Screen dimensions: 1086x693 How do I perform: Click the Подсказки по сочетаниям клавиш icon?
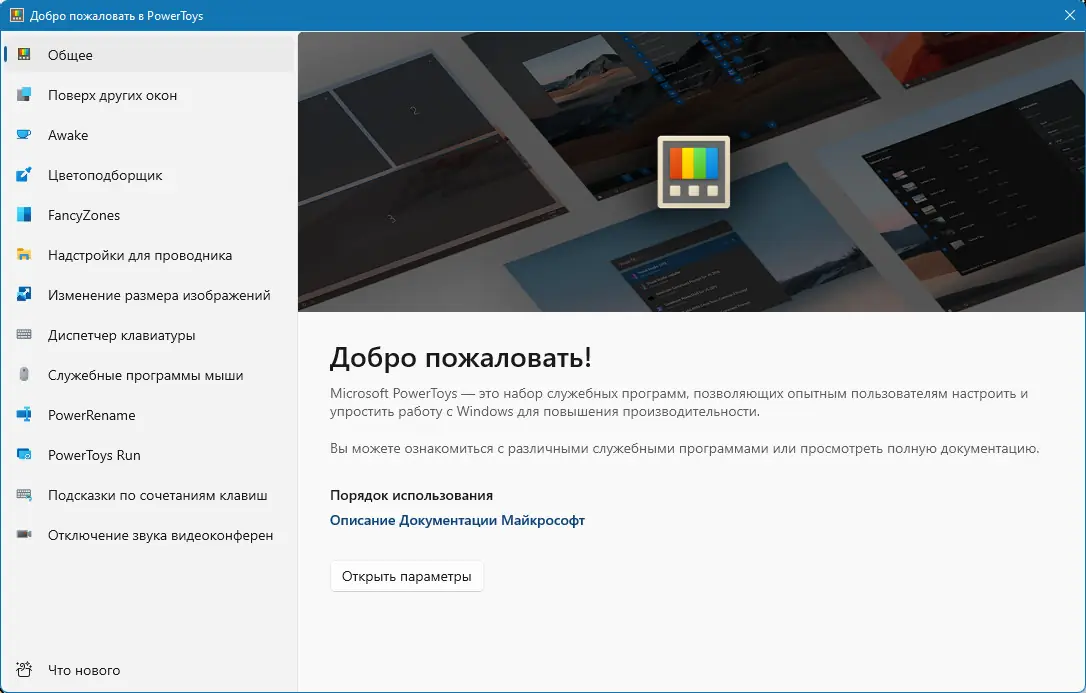[x=24, y=495]
